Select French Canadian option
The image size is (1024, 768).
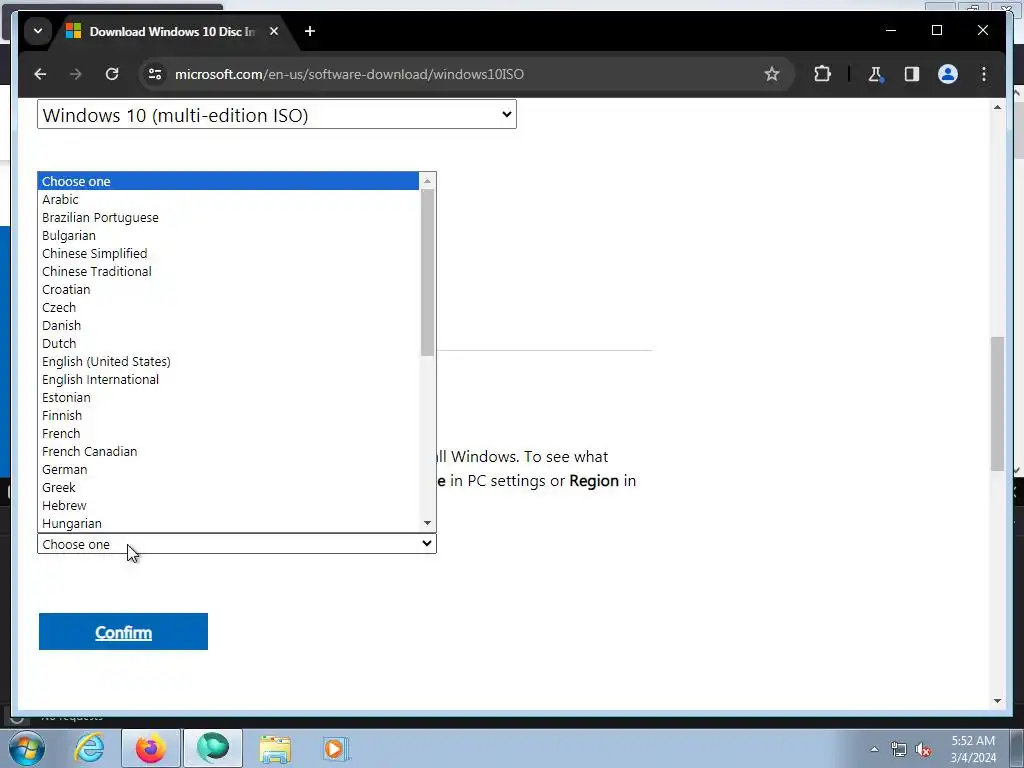pos(228,451)
